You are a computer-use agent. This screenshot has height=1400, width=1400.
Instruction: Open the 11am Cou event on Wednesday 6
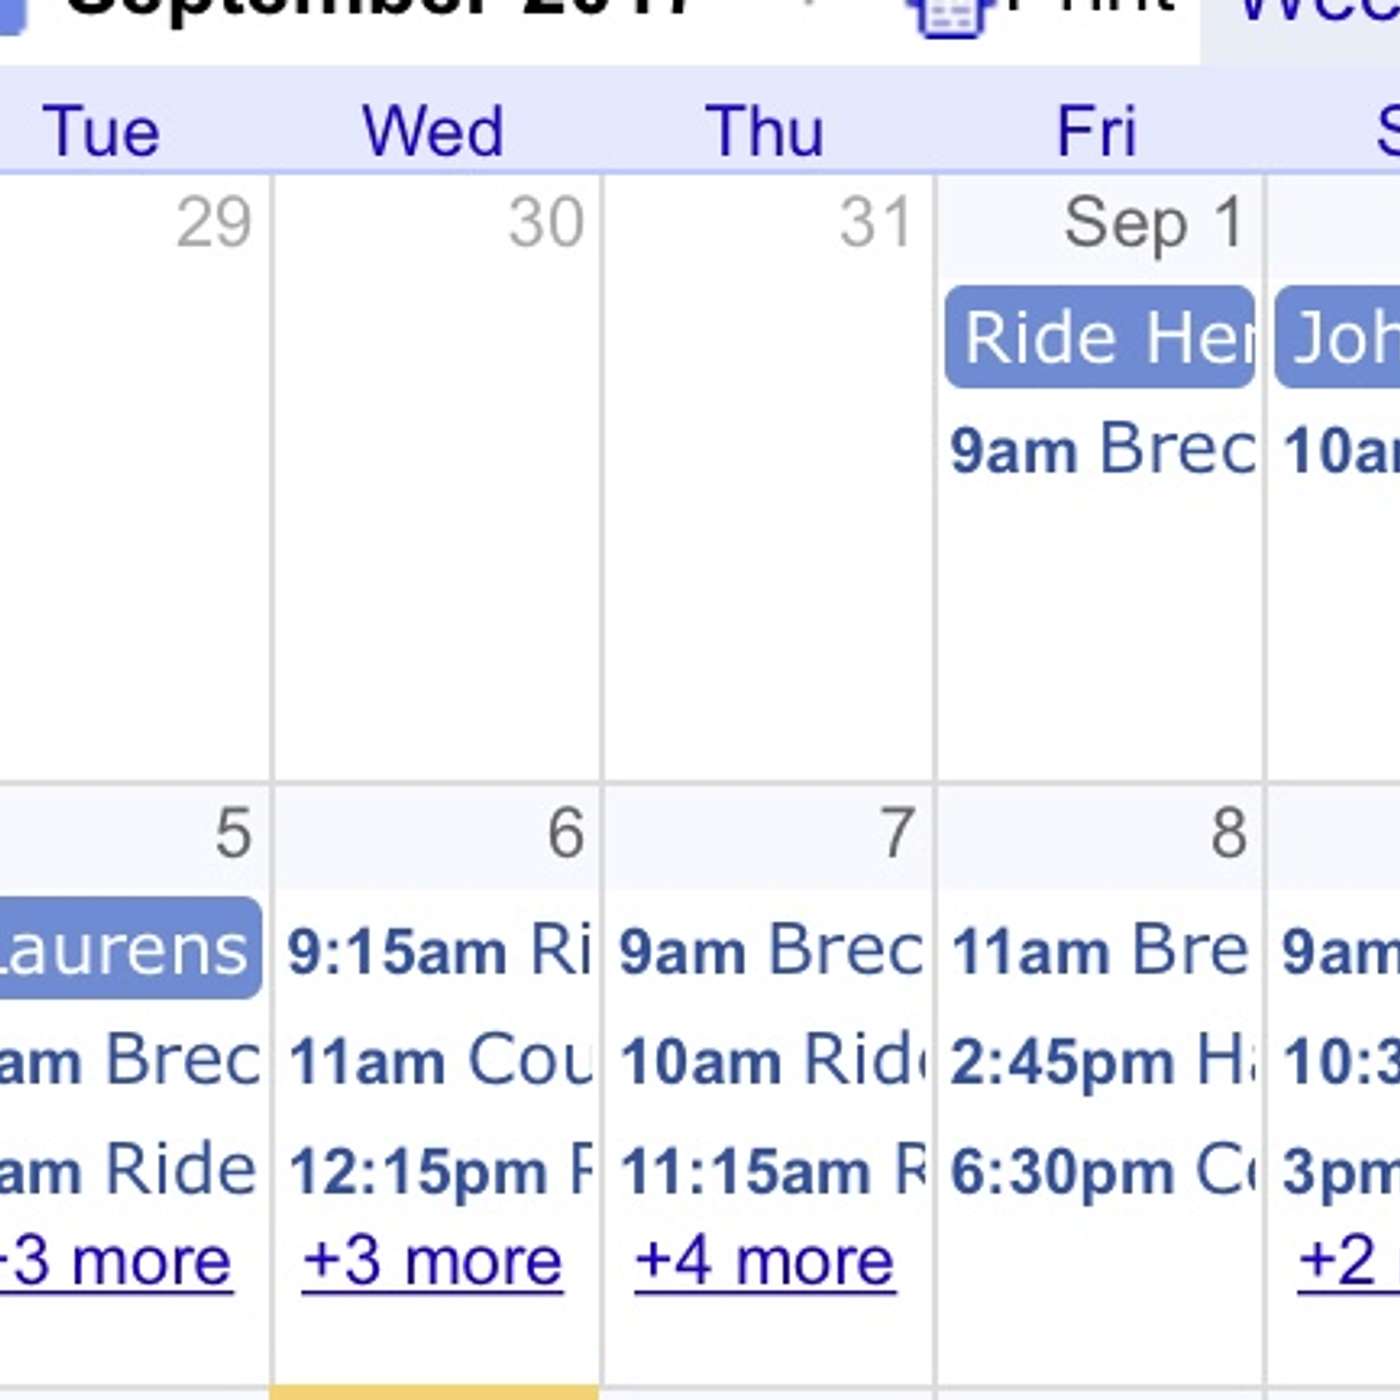[x=438, y=1061]
